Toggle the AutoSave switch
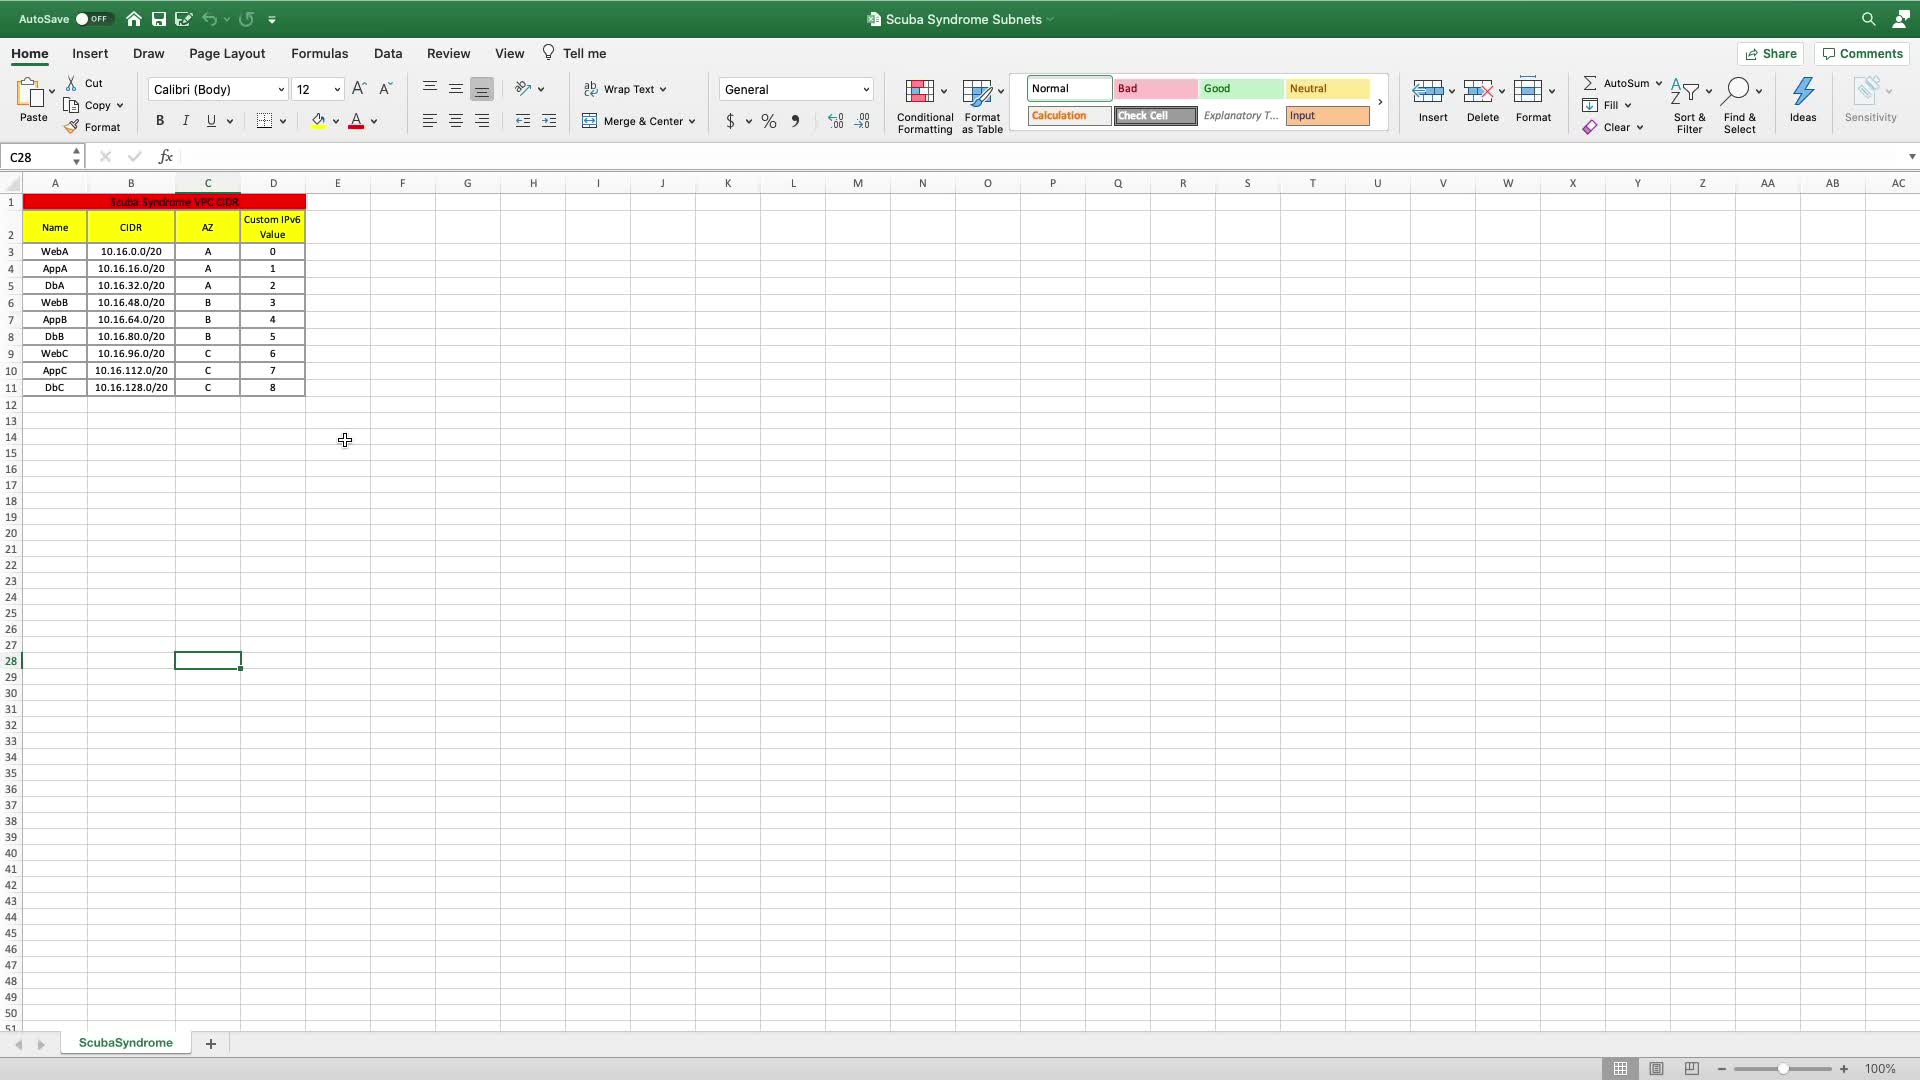 point(93,19)
